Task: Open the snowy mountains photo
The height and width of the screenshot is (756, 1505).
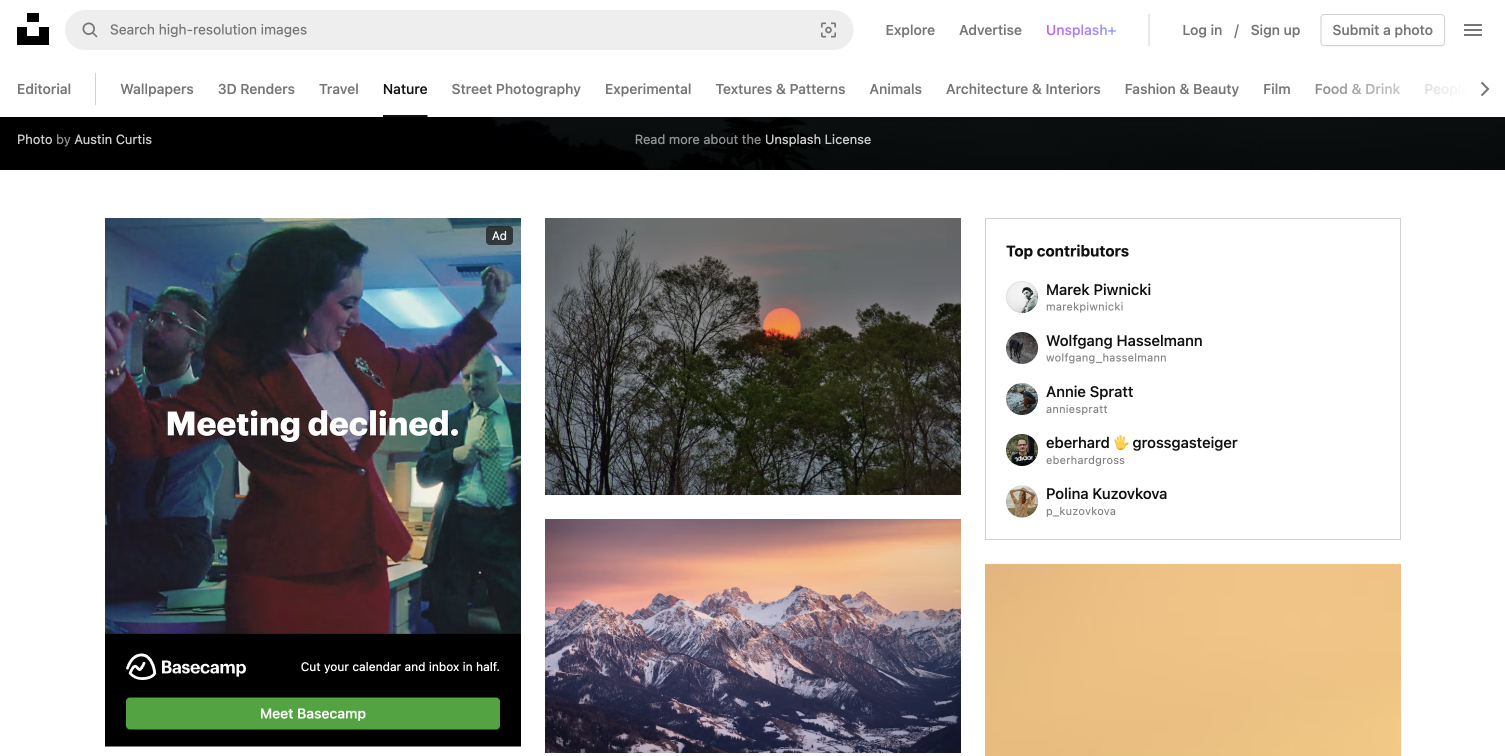Action: pyautogui.click(x=752, y=636)
